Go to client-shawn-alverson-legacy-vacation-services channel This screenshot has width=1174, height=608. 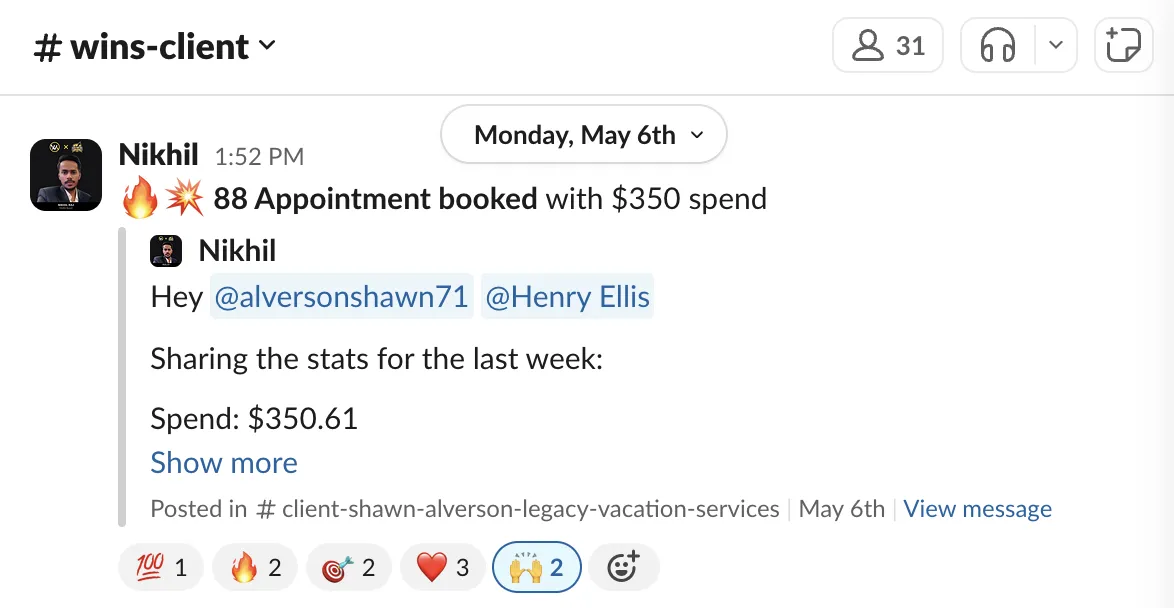[517, 508]
